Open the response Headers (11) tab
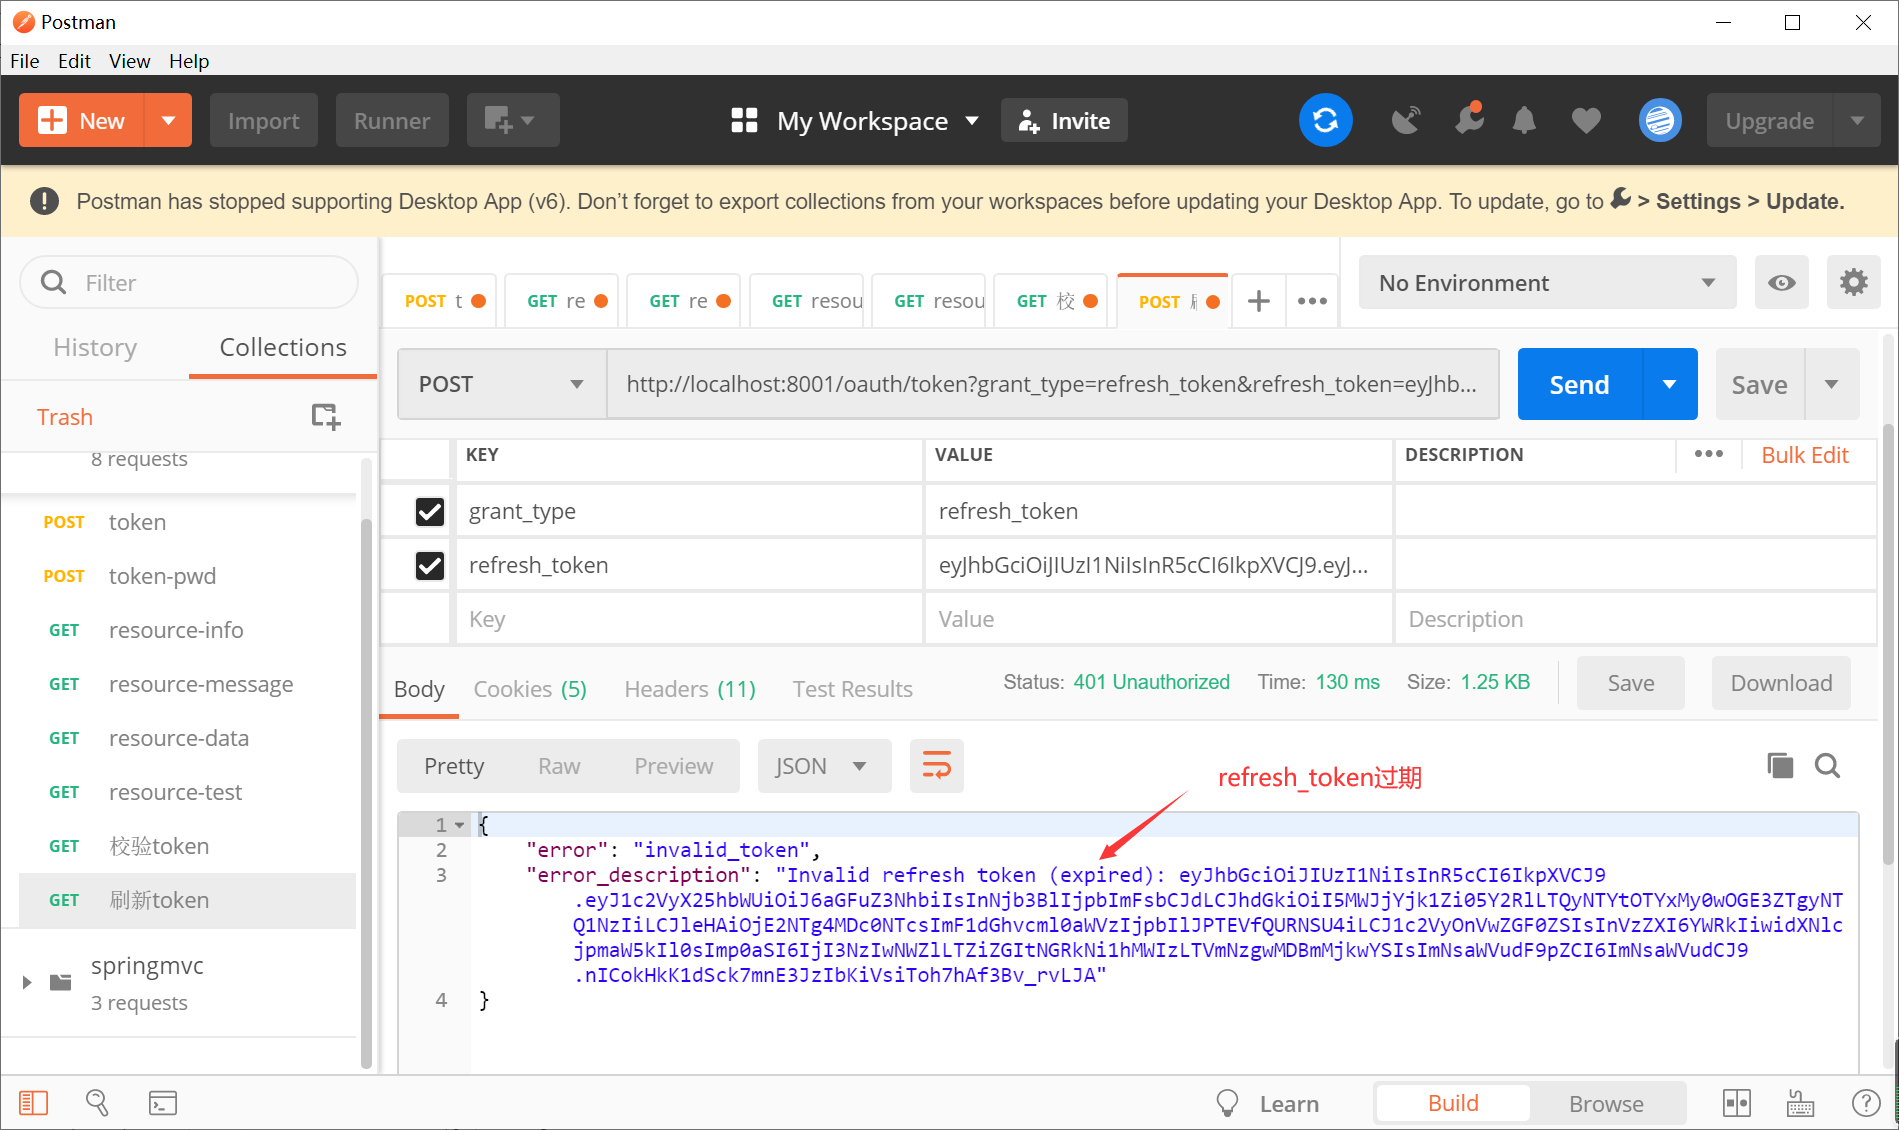This screenshot has height=1130, width=1899. coord(690,689)
